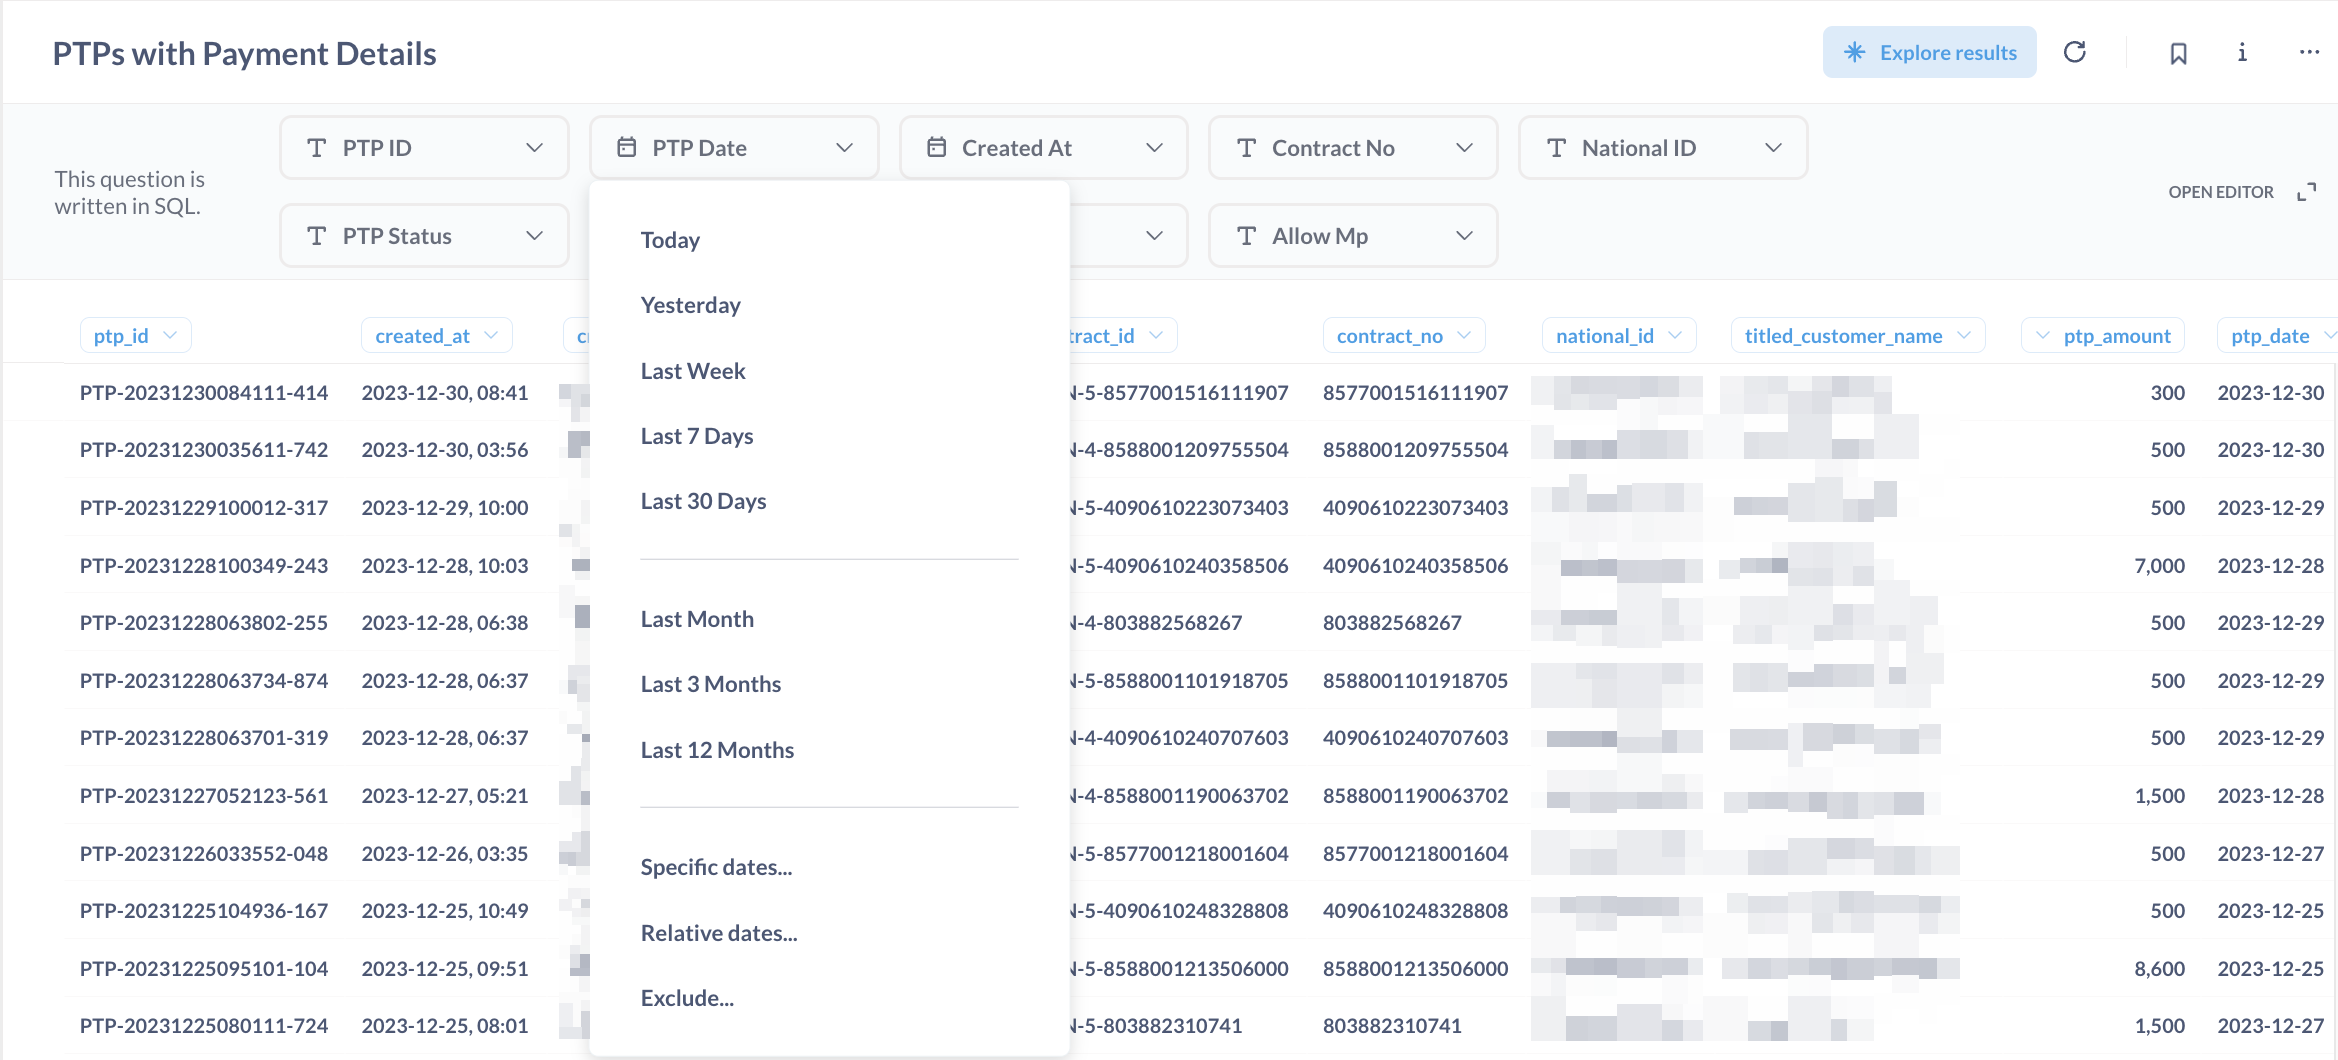The height and width of the screenshot is (1060, 2338).
Task: Click the OPEN EDITOR link
Action: pyautogui.click(x=2220, y=192)
